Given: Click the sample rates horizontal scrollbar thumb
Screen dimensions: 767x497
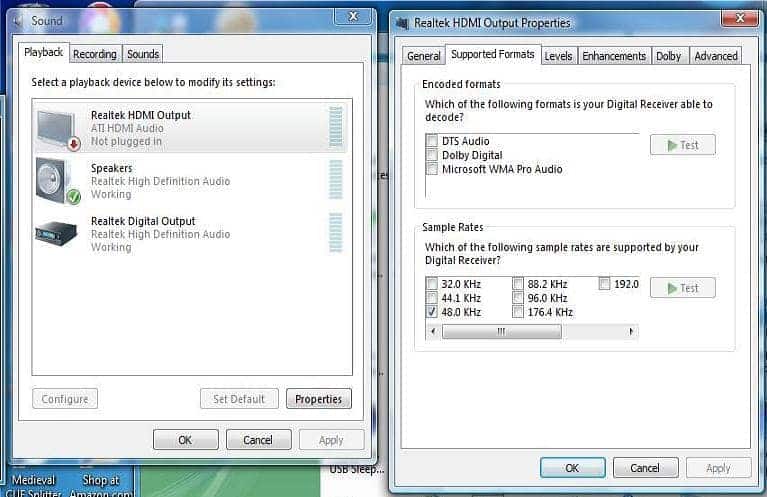Looking at the screenshot, I should [501, 332].
